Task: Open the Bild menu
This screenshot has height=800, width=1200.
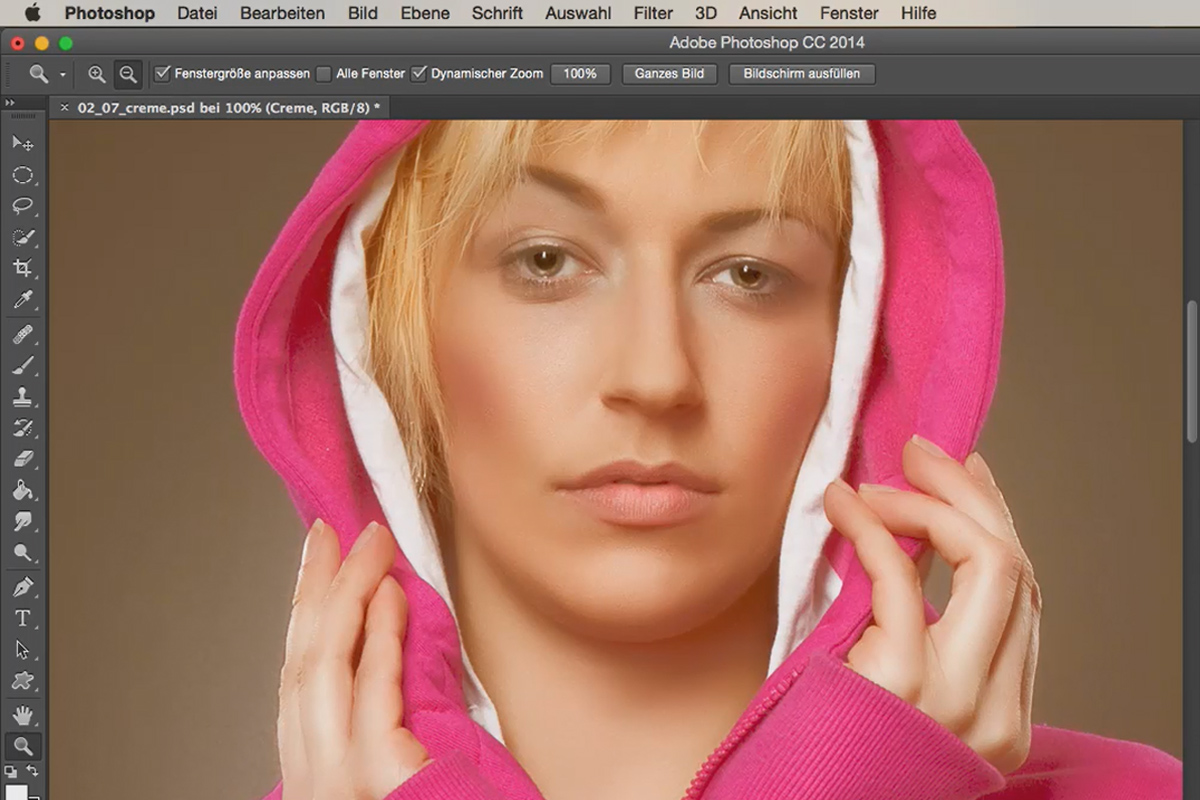Action: (x=363, y=13)
